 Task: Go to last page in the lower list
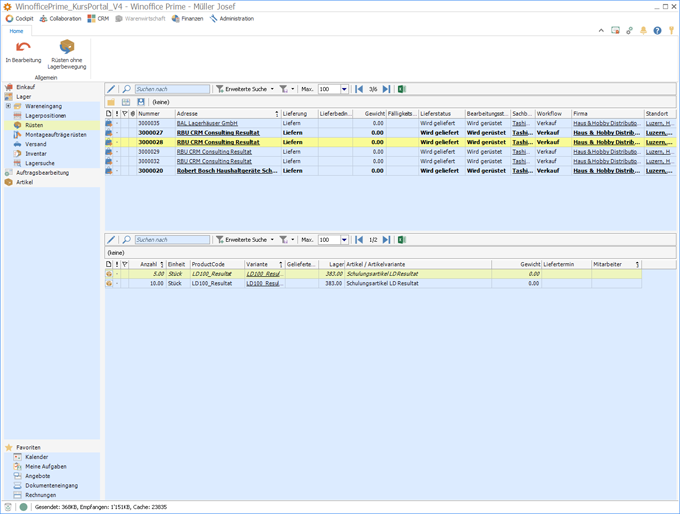pos(386,239)
